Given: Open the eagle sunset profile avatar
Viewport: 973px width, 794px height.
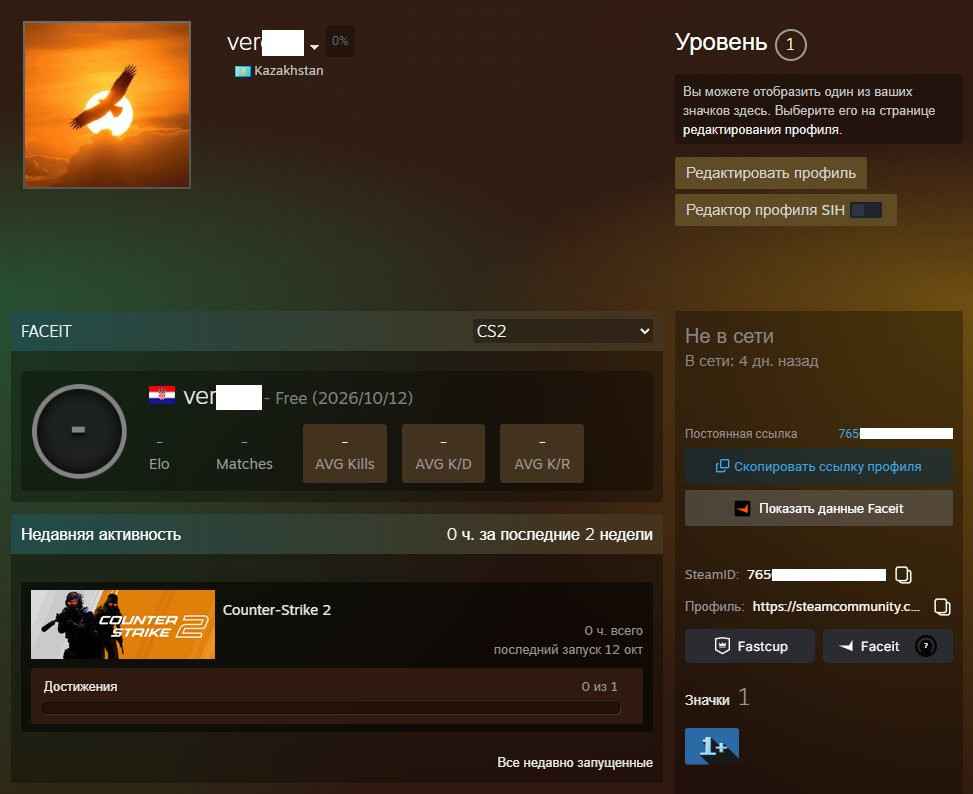Looking at the screenshot, I should tap(107, 105).
